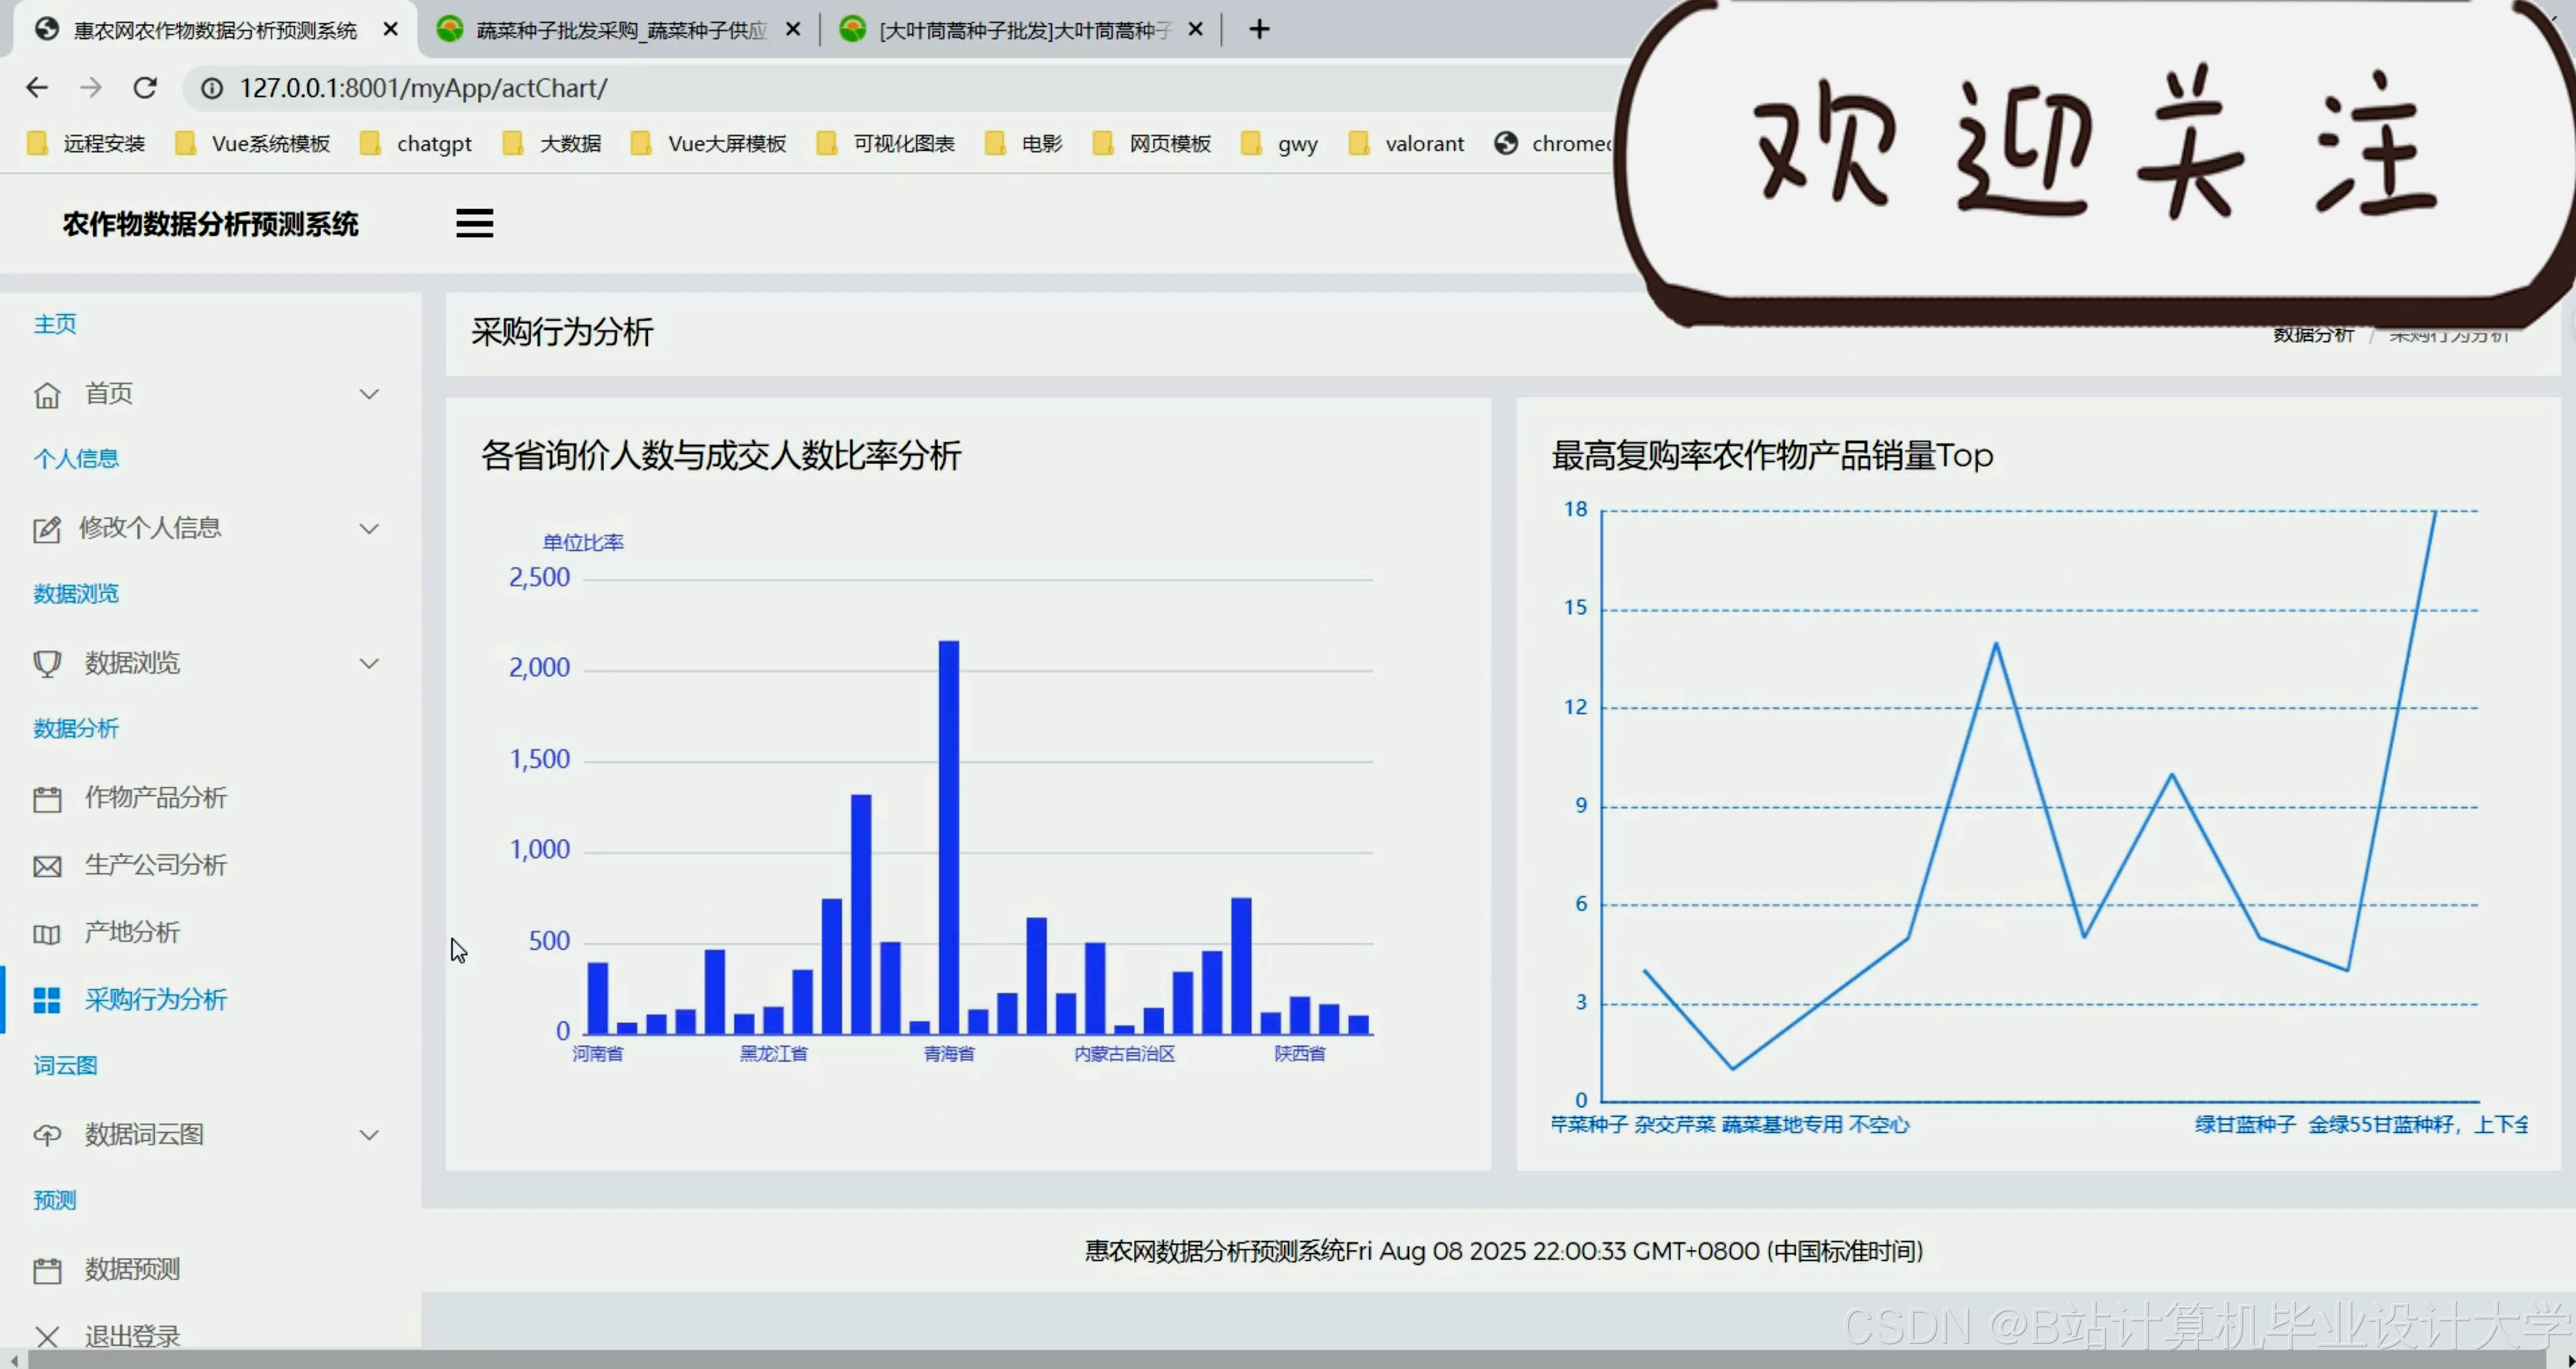Screen dimensions: 2576x1369
Task: Click the 数据分析 breadcrumb link
Action: click(2312, 335)
